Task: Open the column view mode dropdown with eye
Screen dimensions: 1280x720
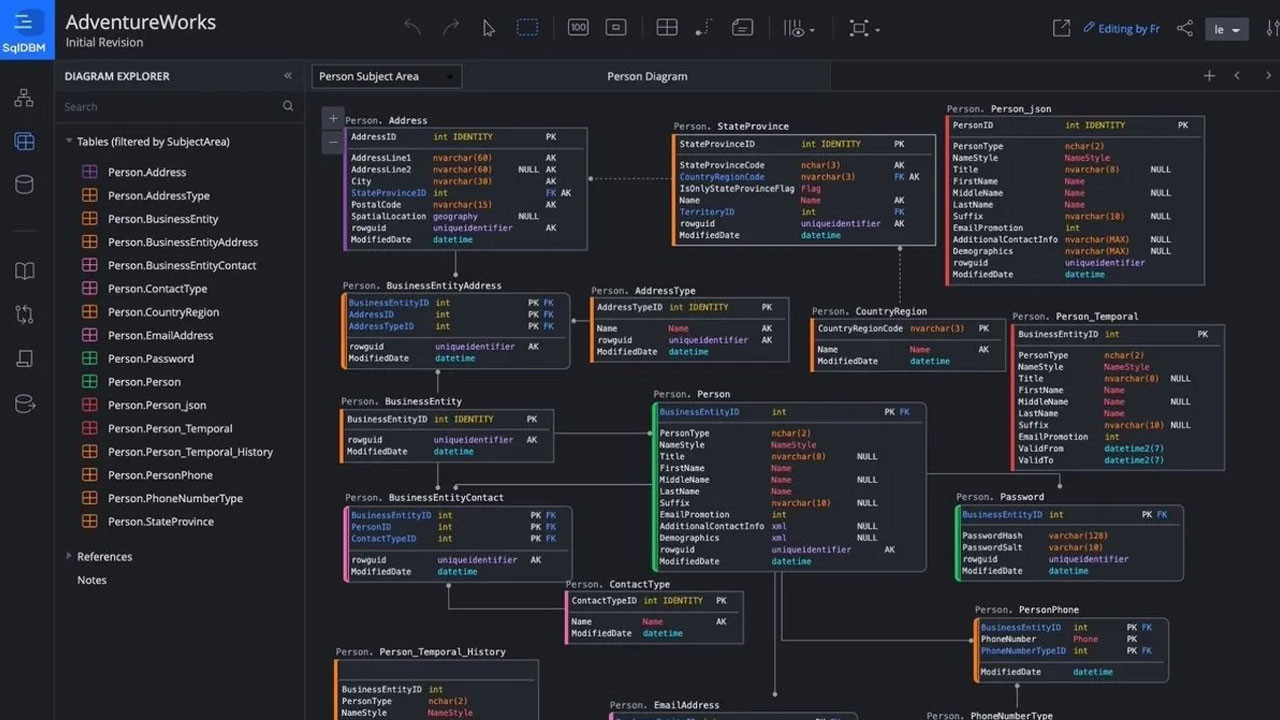Action: point(798,29)
